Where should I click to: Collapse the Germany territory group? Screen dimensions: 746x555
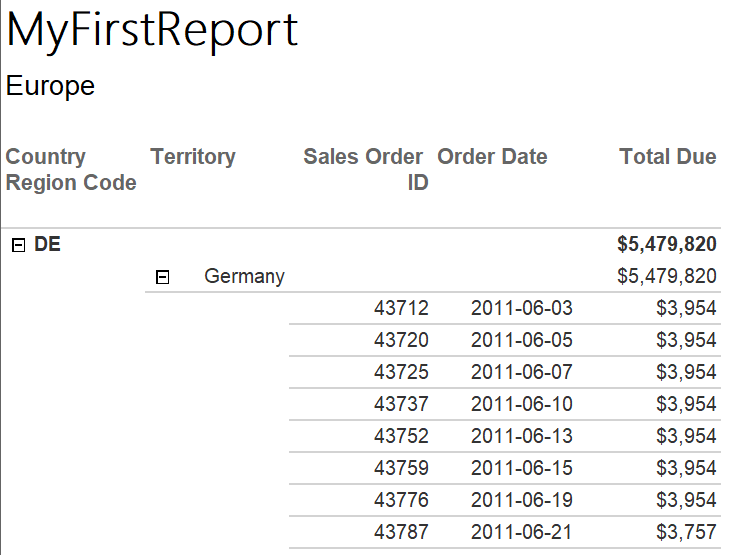(163, 277)
